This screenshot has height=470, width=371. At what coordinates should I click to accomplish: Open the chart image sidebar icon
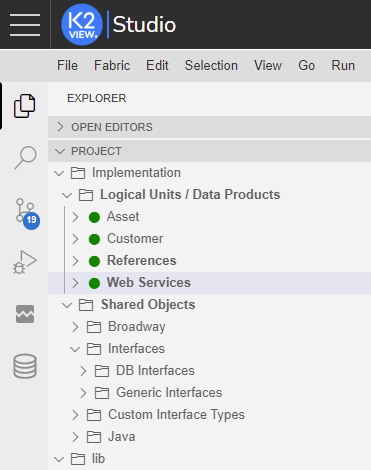coord(25,314)
